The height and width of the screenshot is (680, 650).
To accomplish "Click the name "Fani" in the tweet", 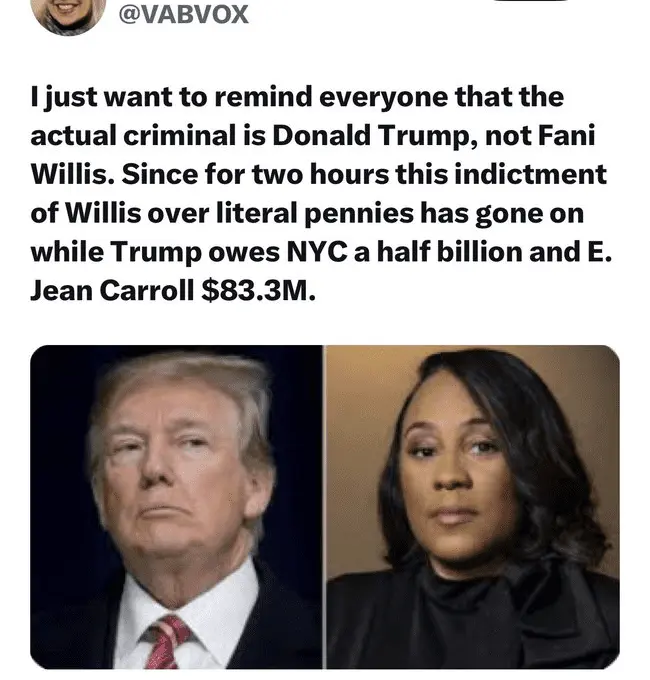I will pyautogui.click(x=566, y=135).
